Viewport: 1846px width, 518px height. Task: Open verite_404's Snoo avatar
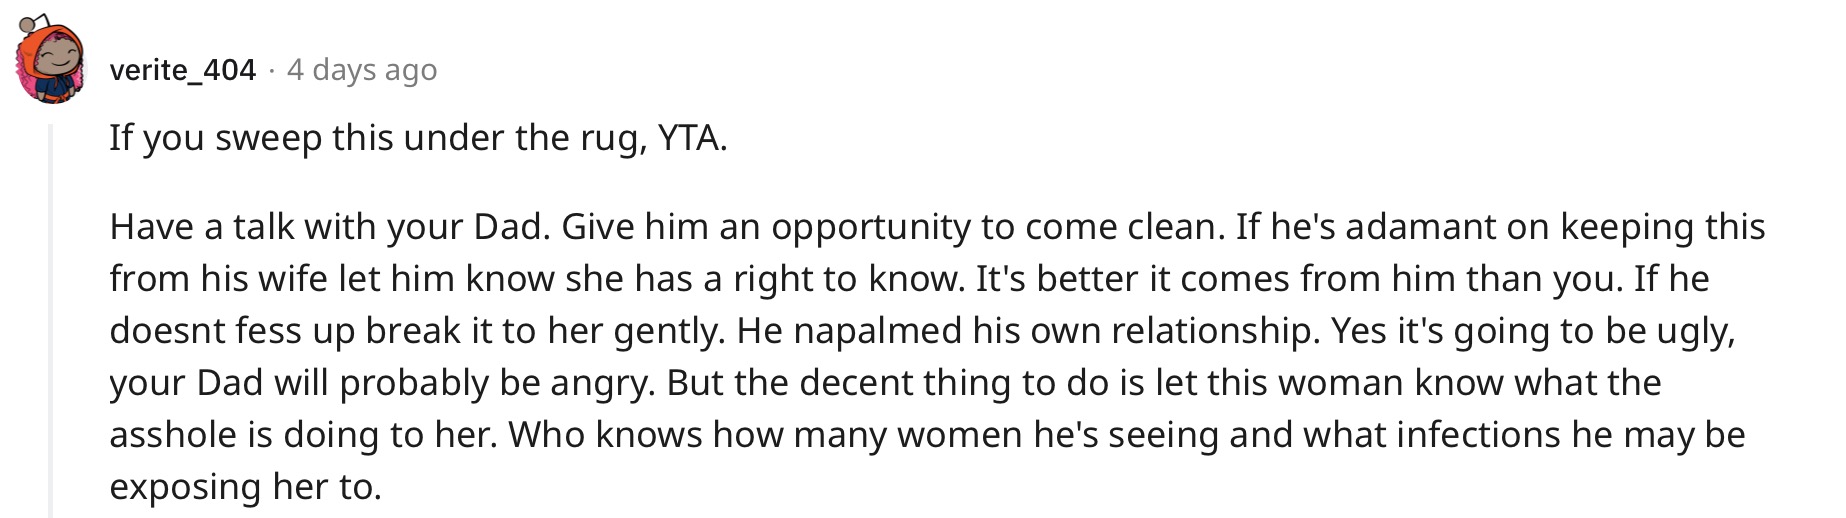pyautogui.click(x=51, y=60)
